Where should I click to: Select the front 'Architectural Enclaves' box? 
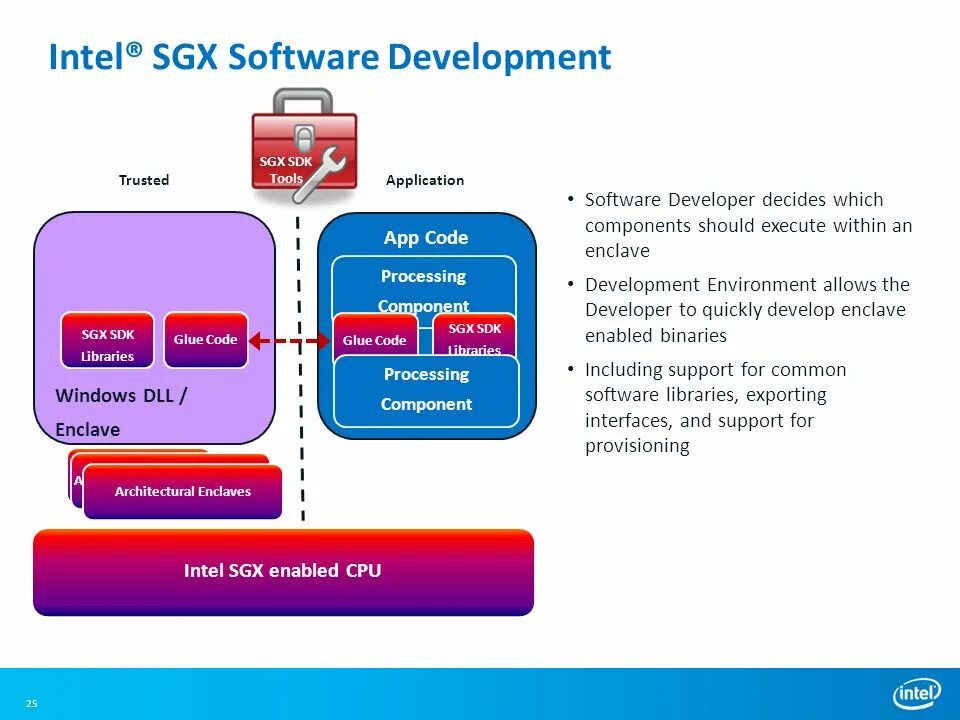(182, 492)
